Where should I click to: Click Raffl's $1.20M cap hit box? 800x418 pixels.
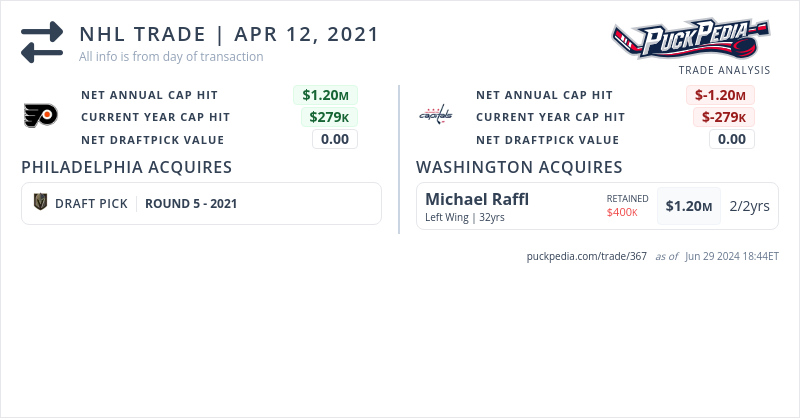pyautogui.click(x=689, y=206)
